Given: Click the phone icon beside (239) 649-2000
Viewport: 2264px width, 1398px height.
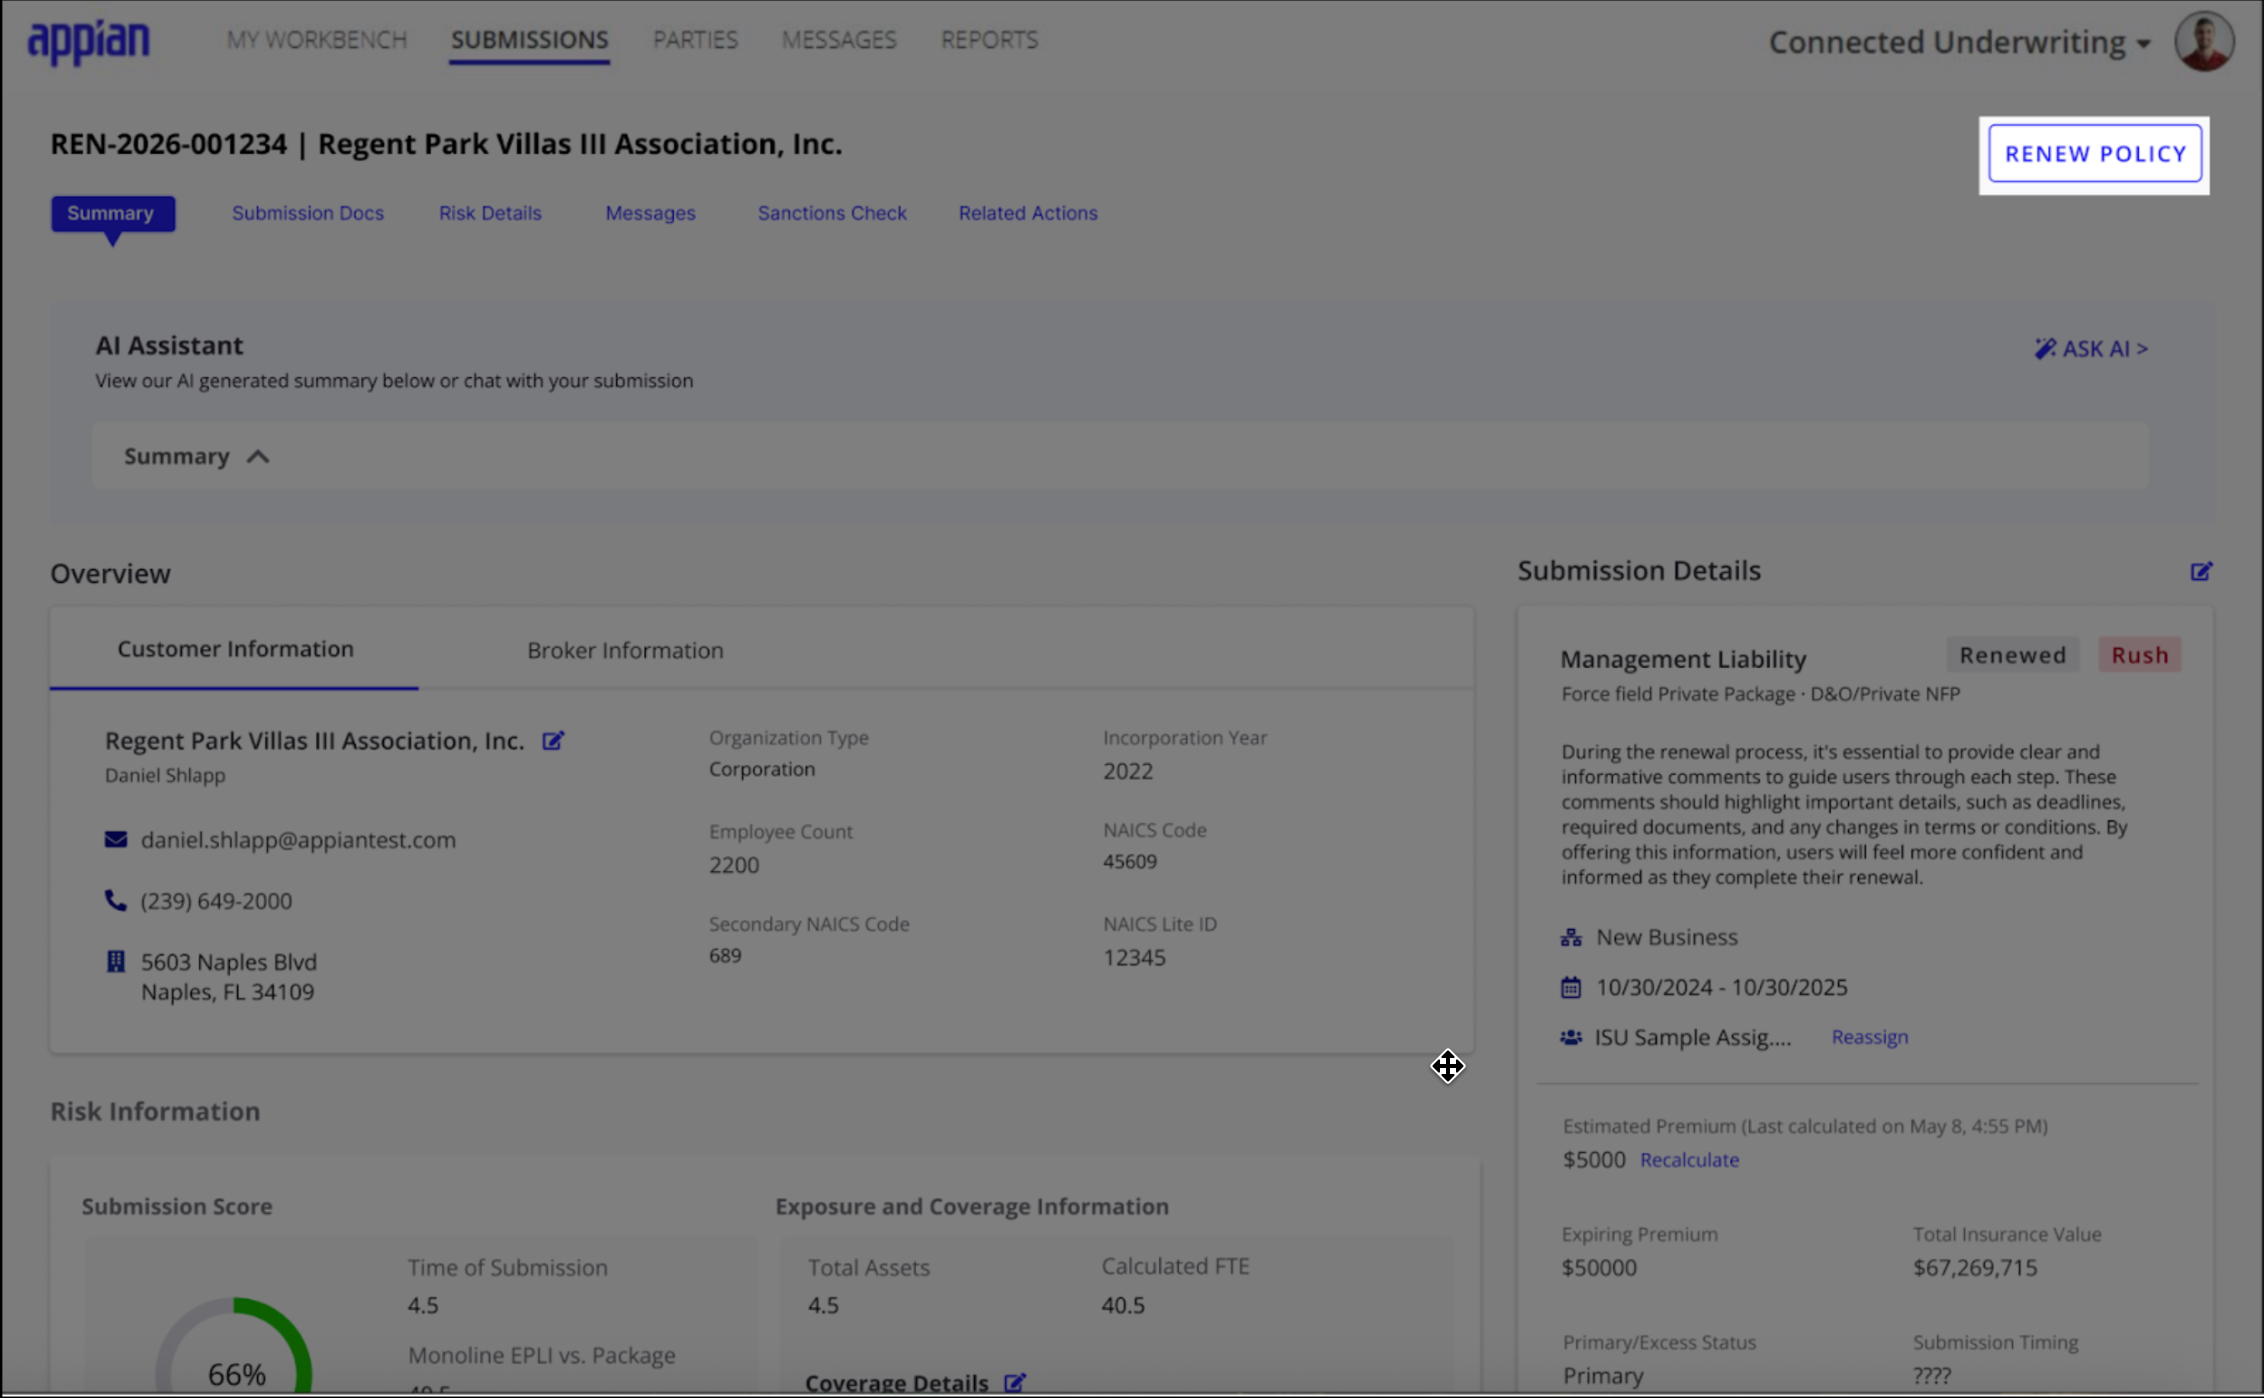Looking at the screenshot, I should point(116,900).
